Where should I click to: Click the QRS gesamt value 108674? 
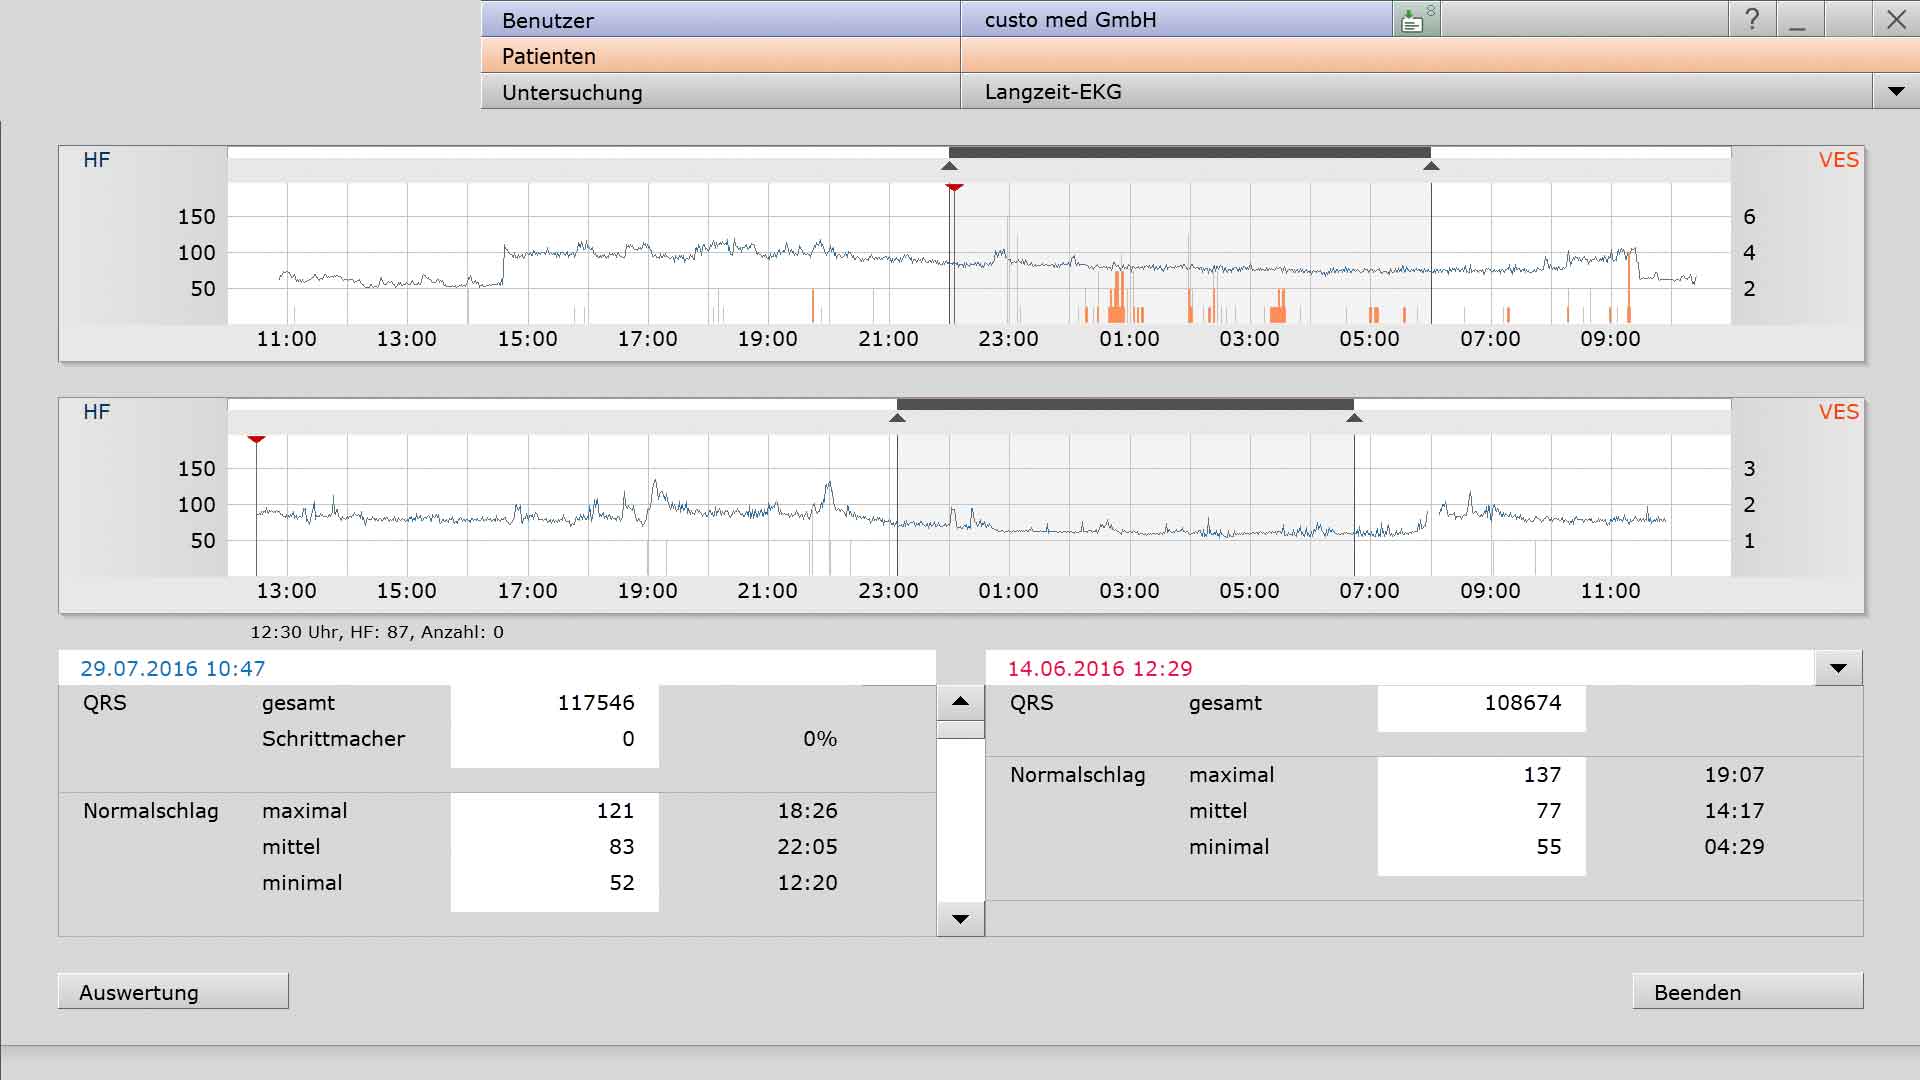[1522, 703]
